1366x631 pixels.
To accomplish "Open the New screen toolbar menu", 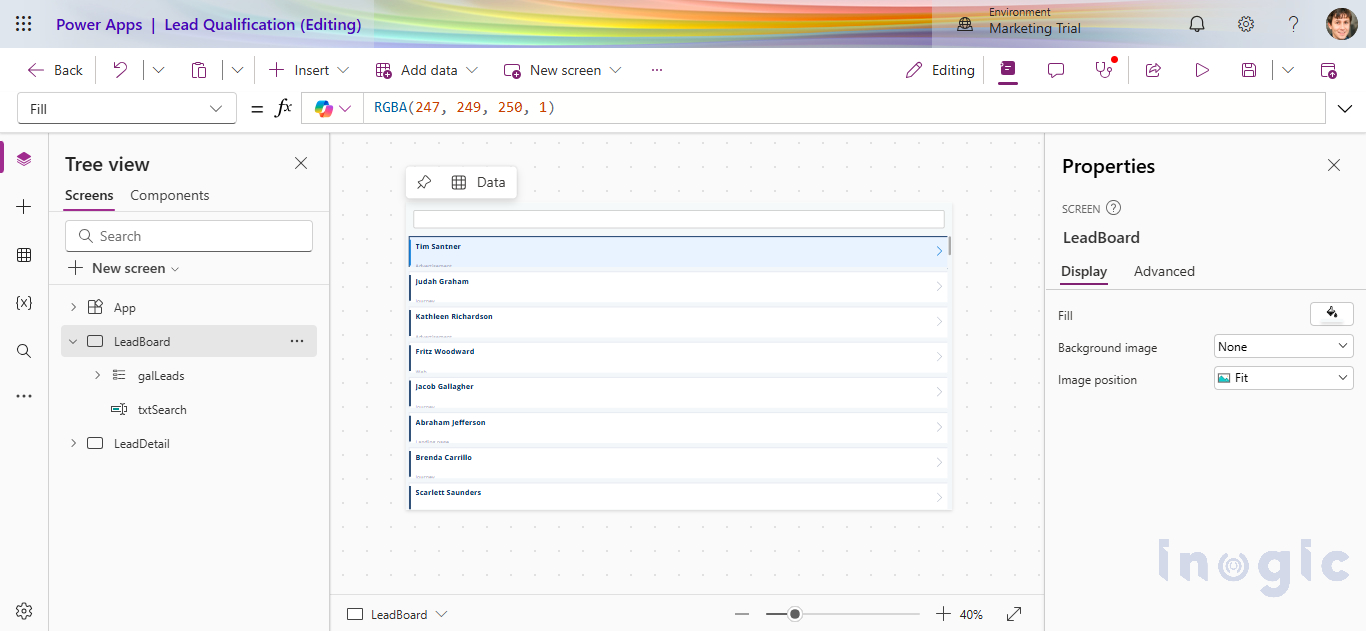I will (562, 70).
